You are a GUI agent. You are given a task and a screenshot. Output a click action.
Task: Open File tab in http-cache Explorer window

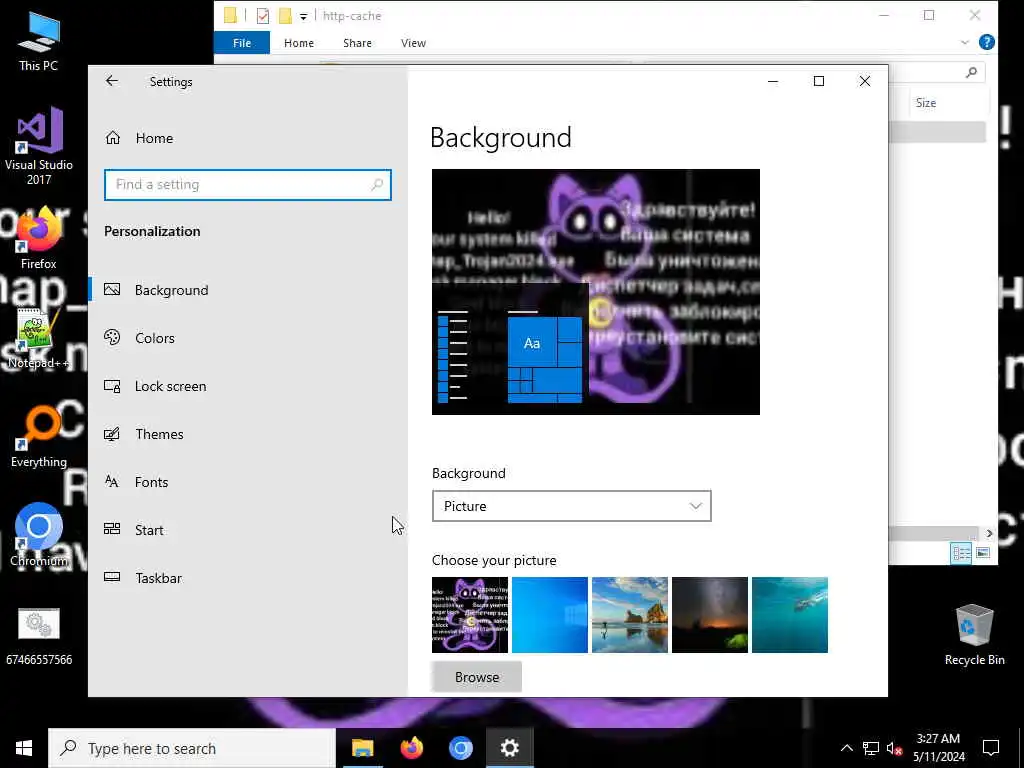tap(242, 43)
